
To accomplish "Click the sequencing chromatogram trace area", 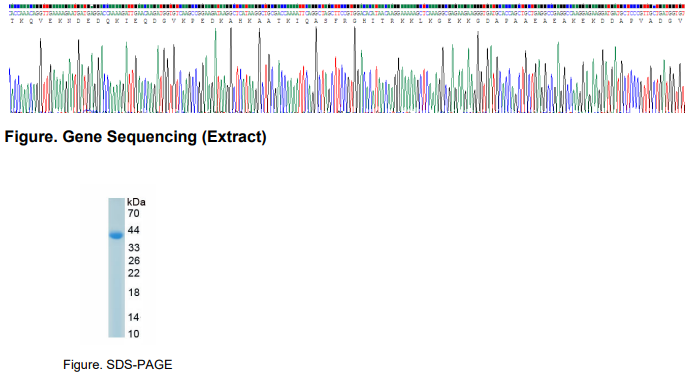I will [x=347, y=69].
